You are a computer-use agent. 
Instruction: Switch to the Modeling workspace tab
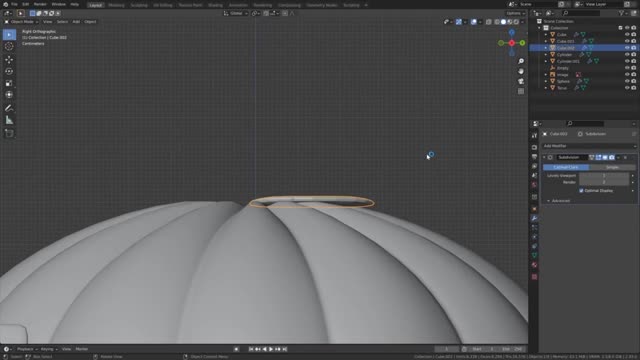point(116,5)
